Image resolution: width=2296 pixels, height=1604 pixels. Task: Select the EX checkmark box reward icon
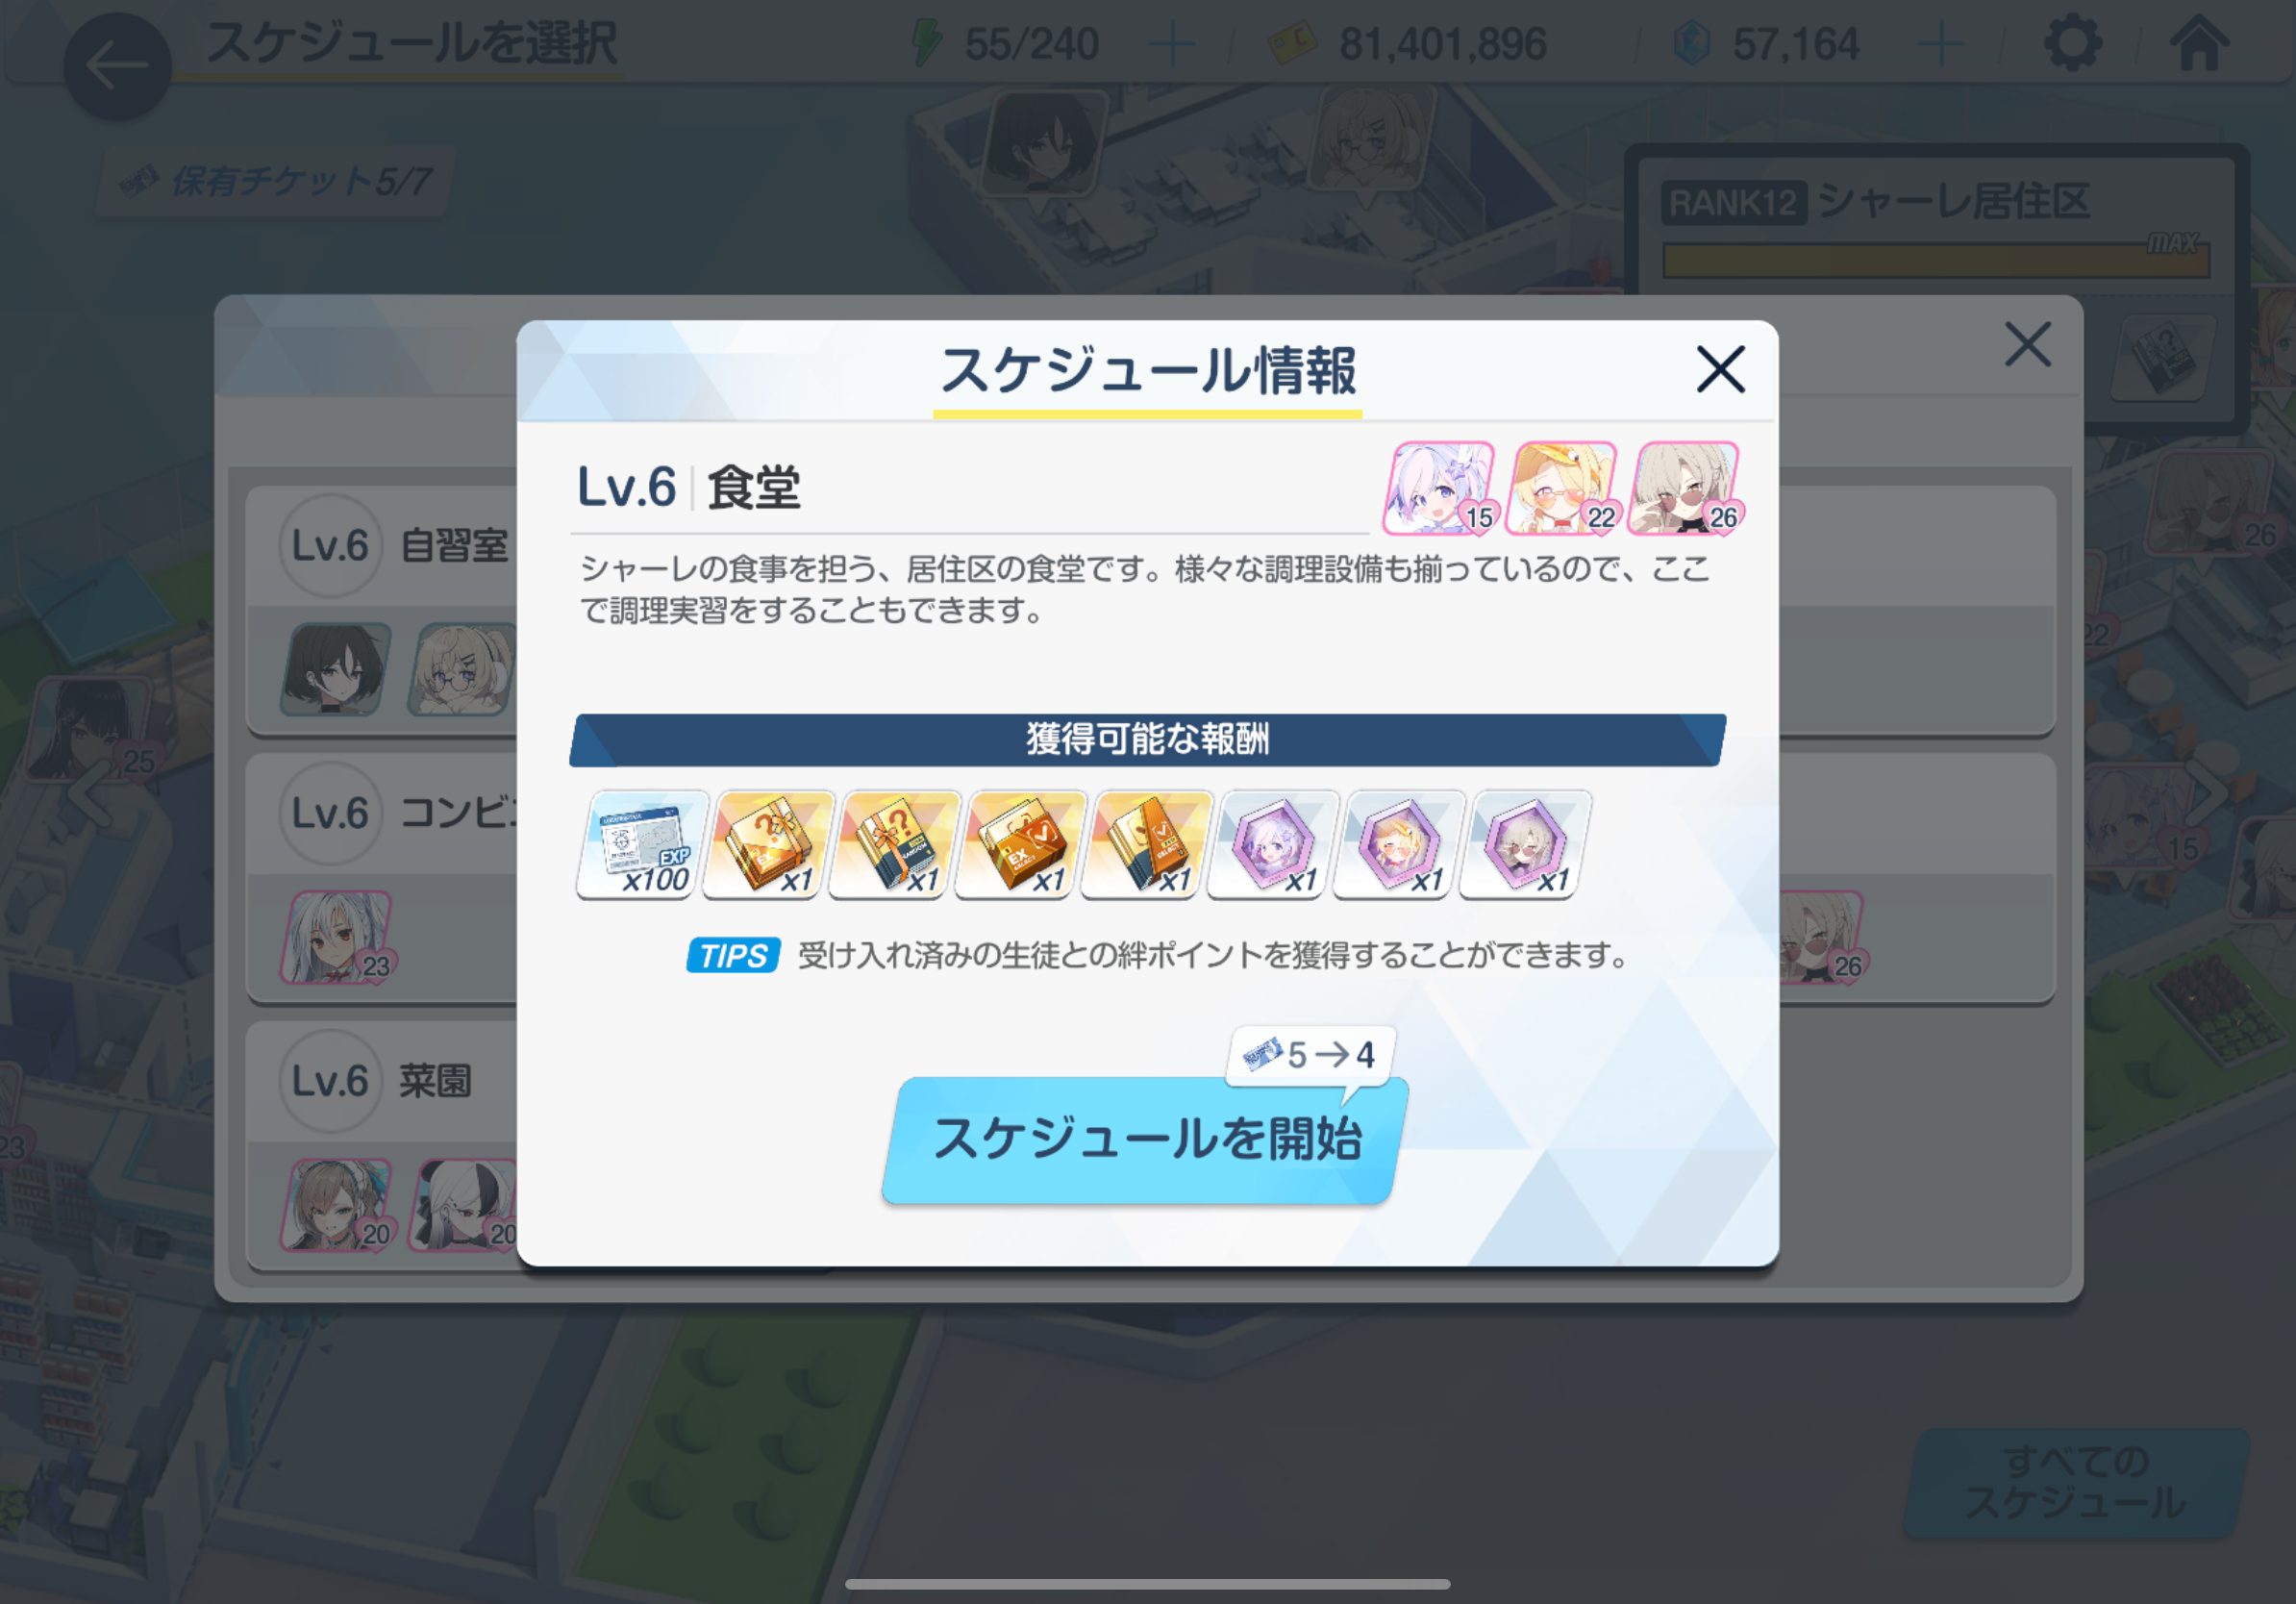click(1020, 844)
